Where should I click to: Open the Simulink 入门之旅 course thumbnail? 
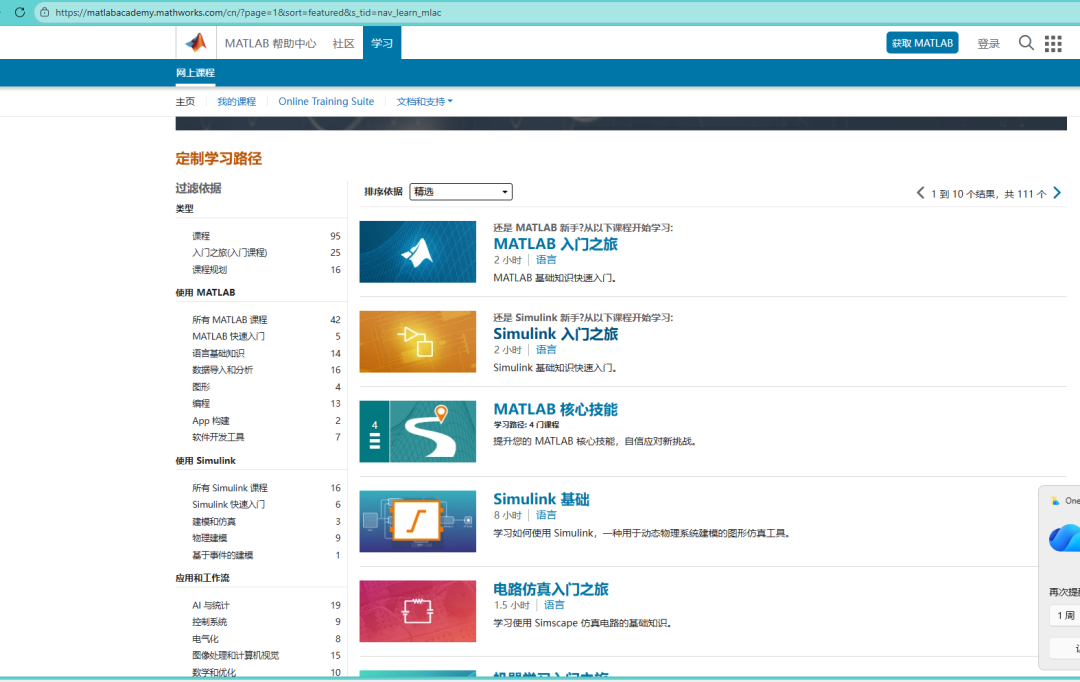(417, 342)
